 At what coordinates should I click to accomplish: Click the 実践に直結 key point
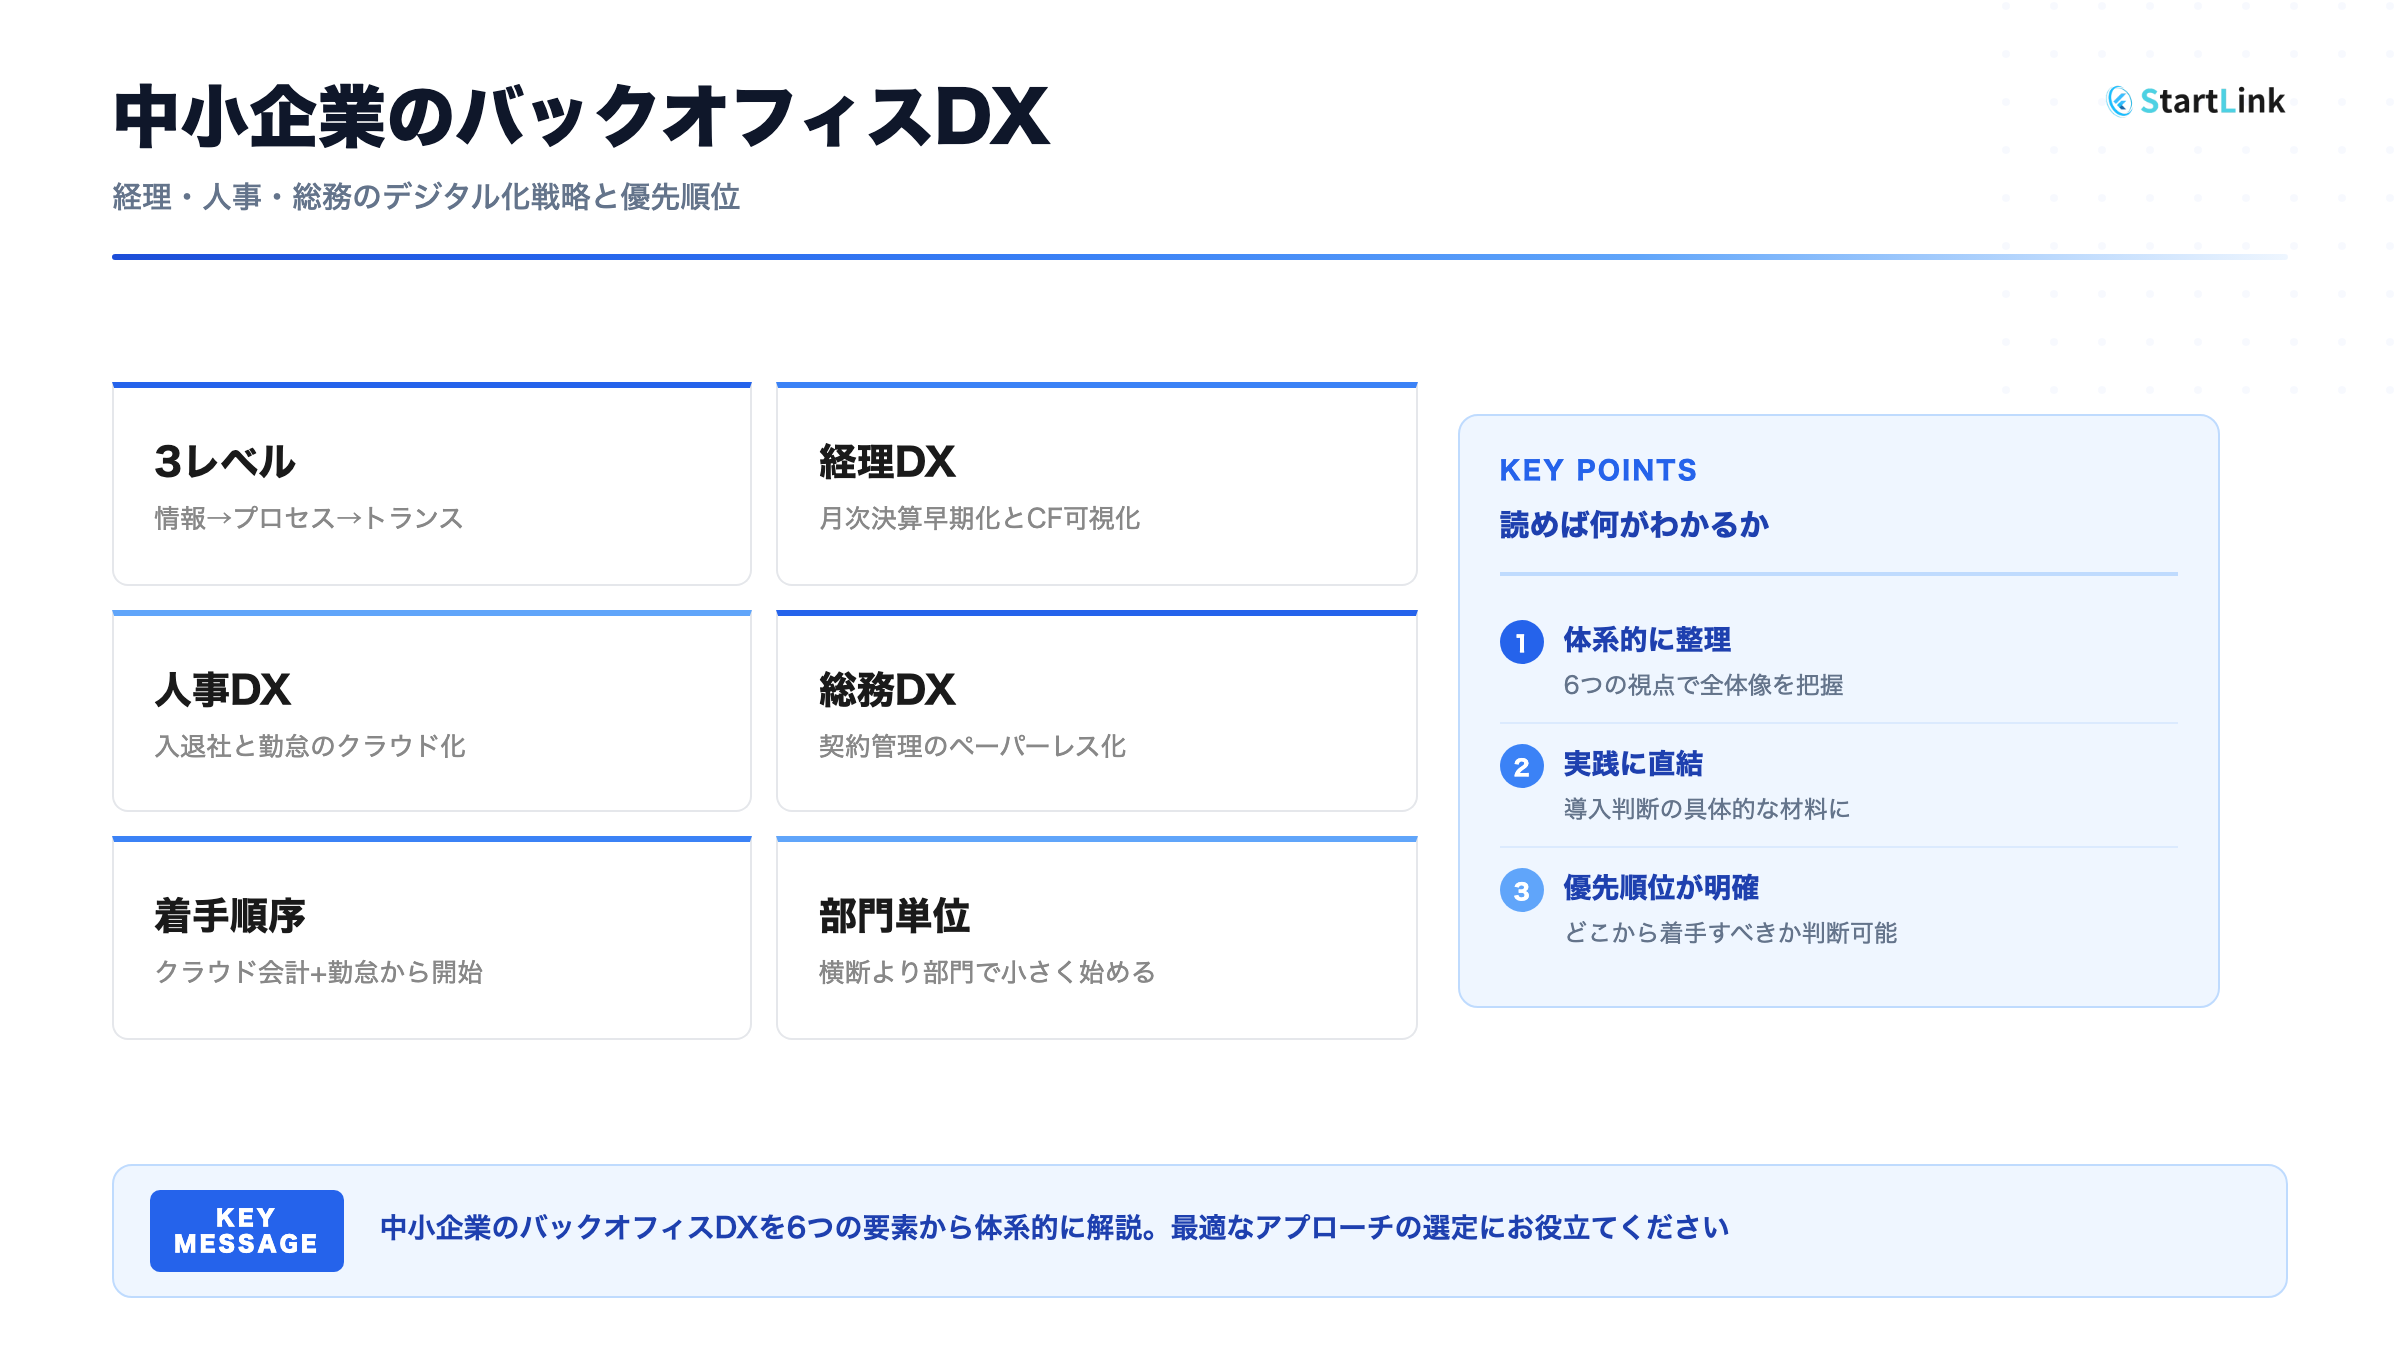click(1633, 763)
